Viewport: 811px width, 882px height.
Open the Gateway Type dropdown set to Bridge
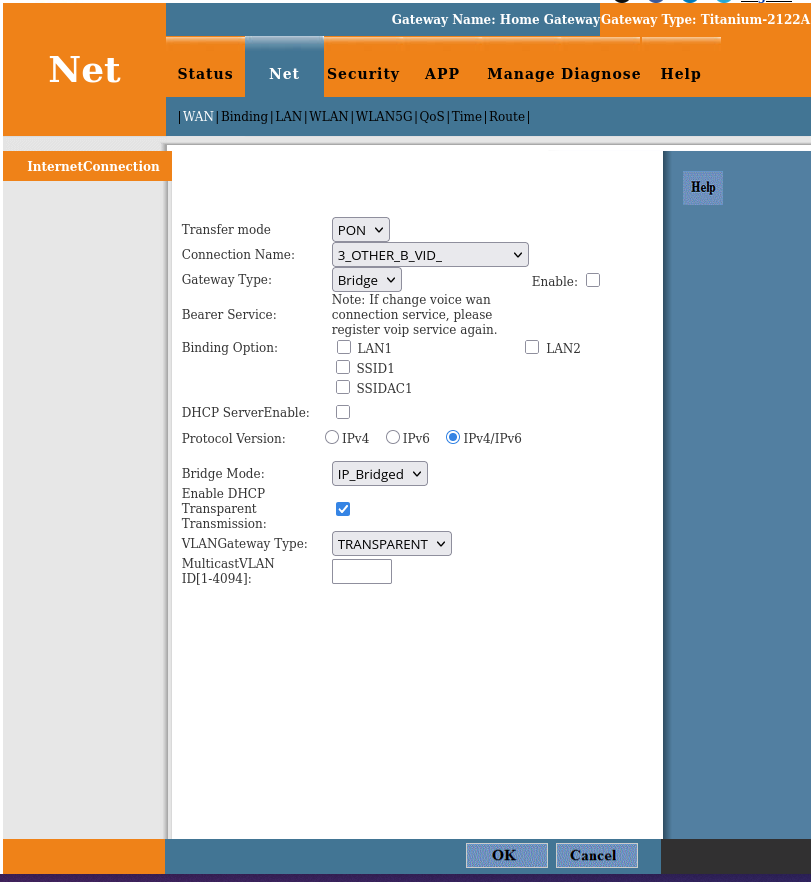[x=366, y=279]
